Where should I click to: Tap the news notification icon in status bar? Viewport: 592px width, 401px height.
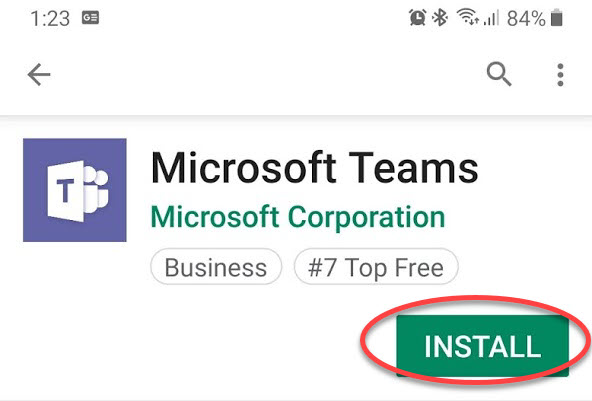(x=91, y=18)
